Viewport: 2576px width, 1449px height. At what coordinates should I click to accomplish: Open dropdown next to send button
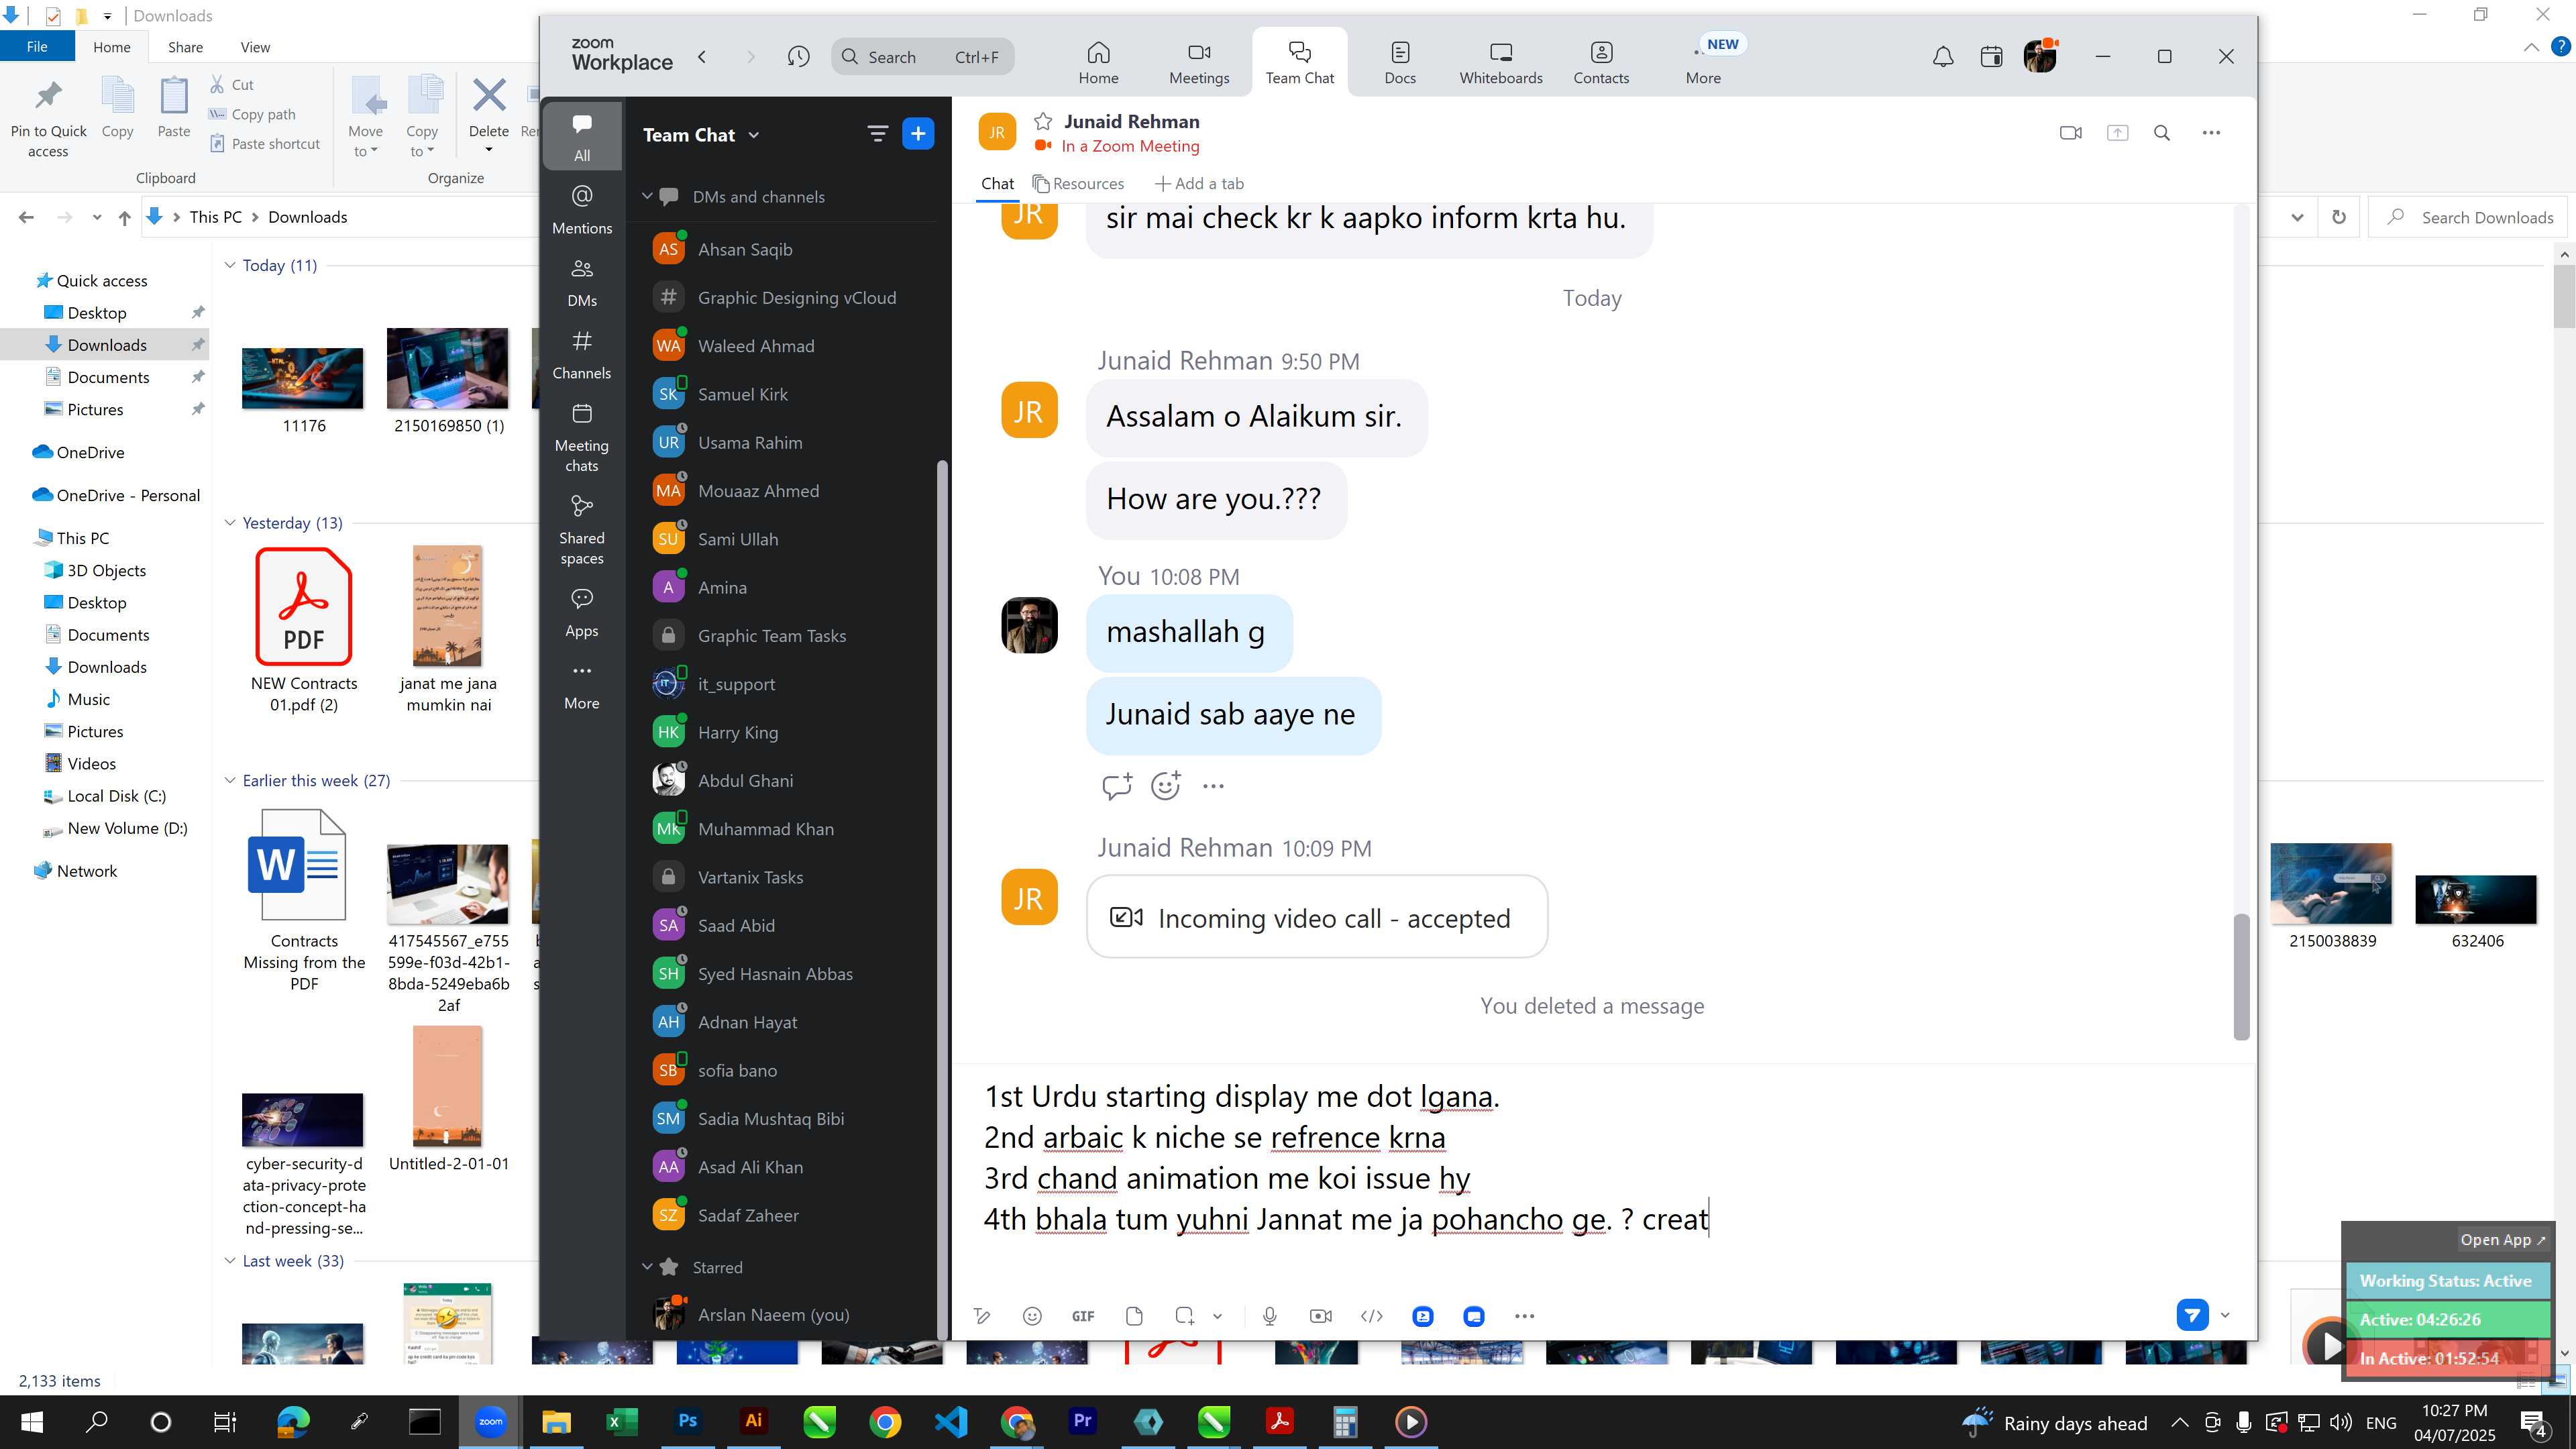(x=2225, y=1315)
